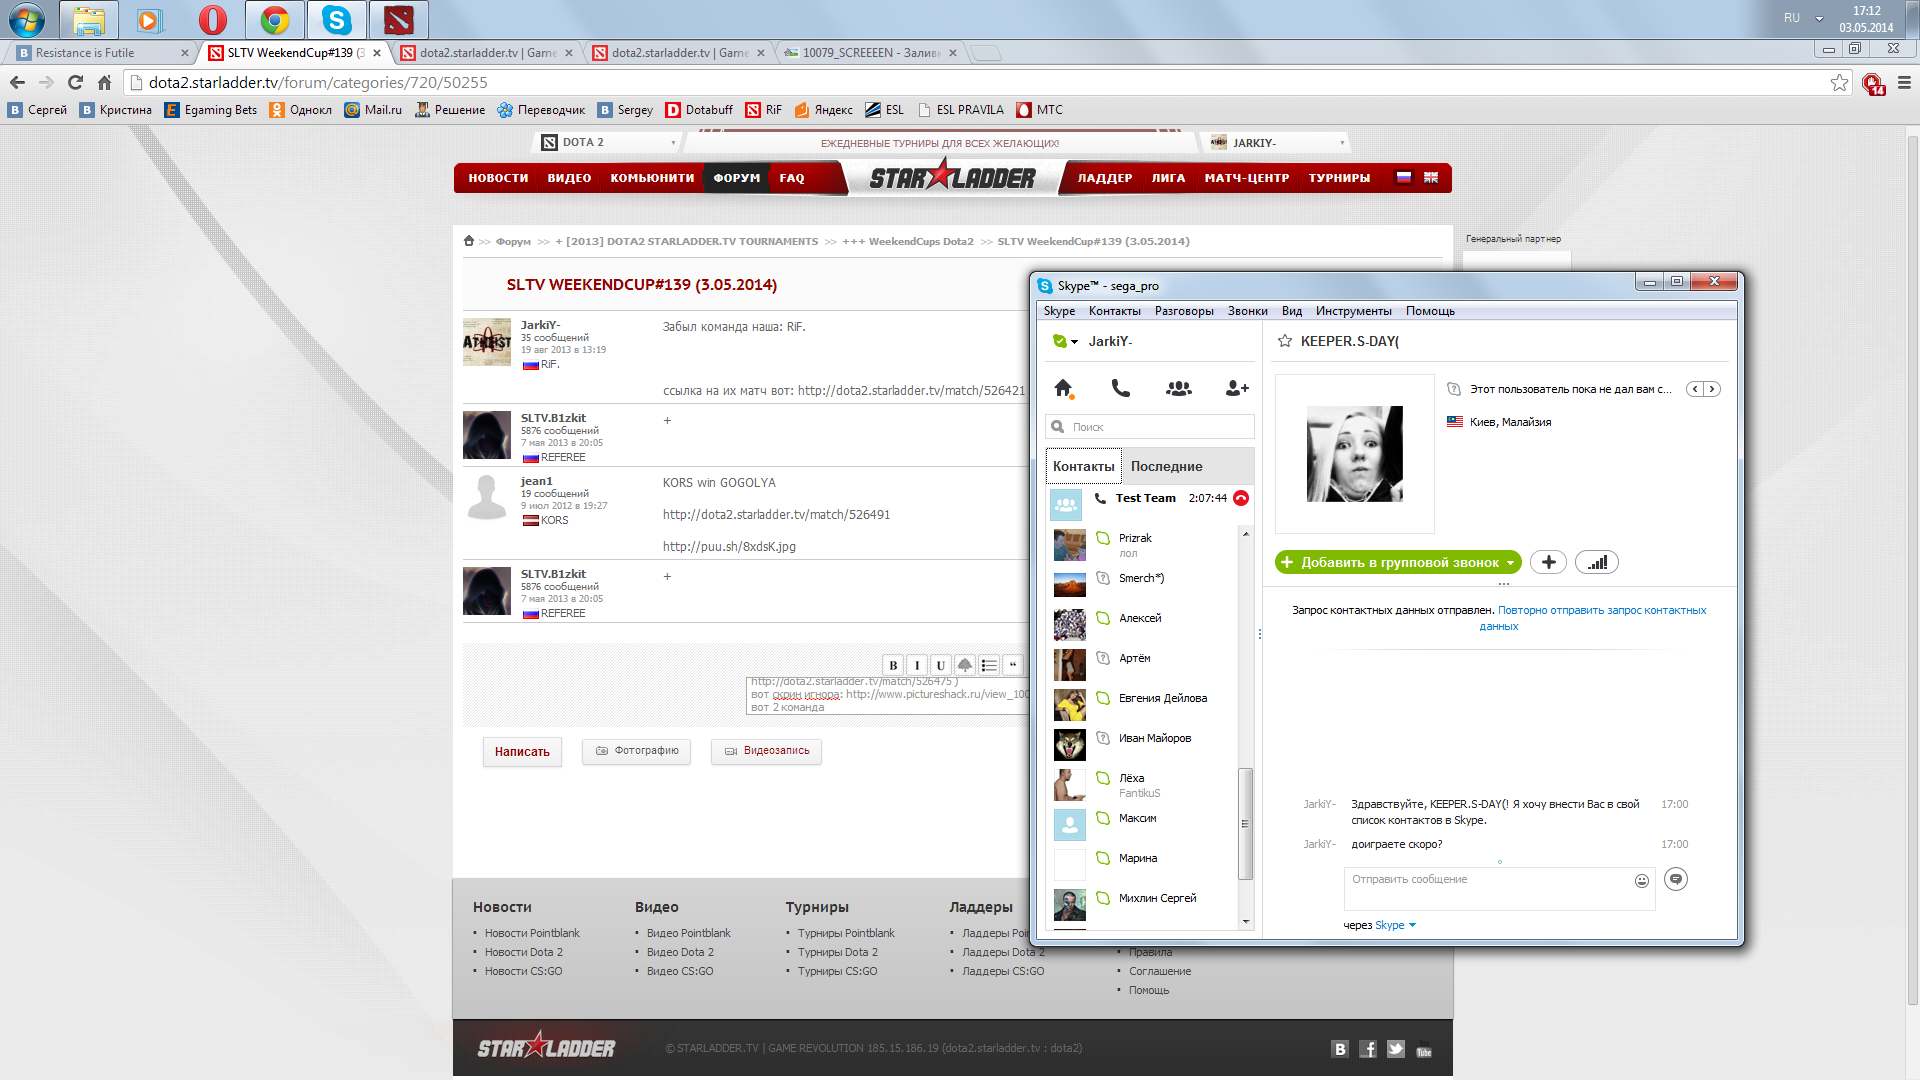The image size is (1920, 1080).
Task: Switch site to Russian flag language
Action: coord(1404,177)
